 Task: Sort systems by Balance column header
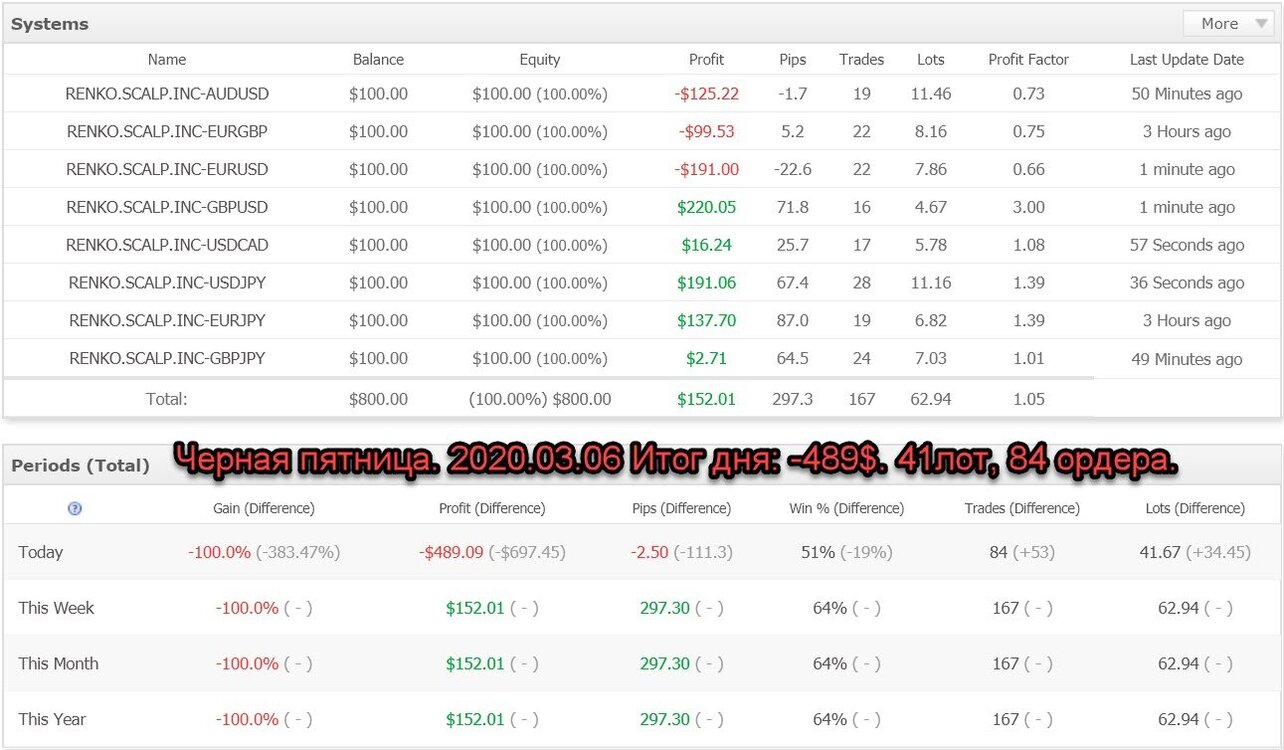click(378, 60)
